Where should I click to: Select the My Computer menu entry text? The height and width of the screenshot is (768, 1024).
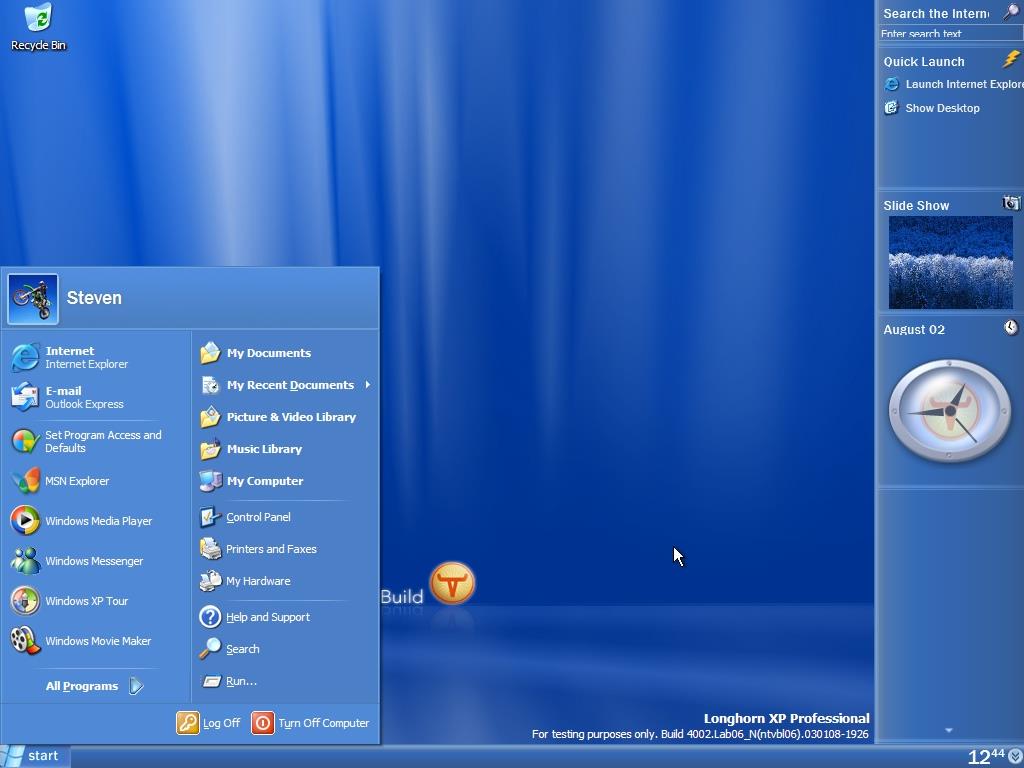pos(264,481)
